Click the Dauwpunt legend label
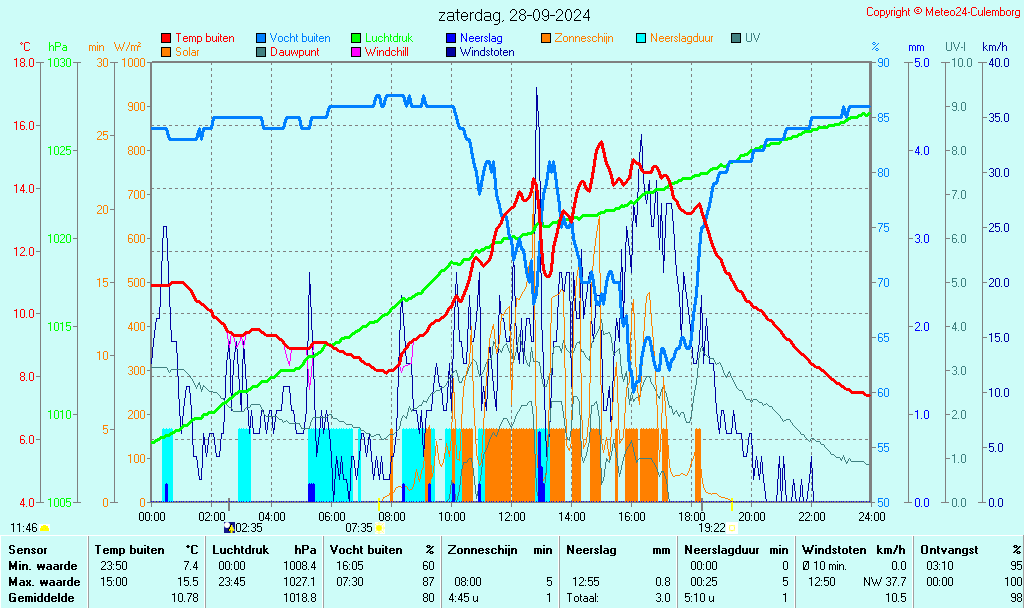 pyautogui.click(x=294, y=52)
